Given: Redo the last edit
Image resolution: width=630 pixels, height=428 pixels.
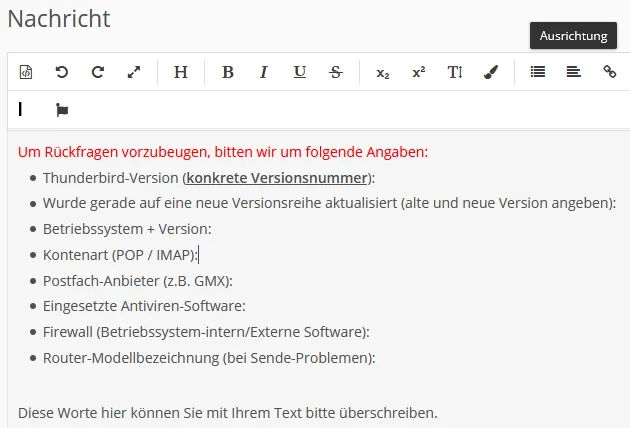Looking at the screenshot, I should tap(98, 72).
